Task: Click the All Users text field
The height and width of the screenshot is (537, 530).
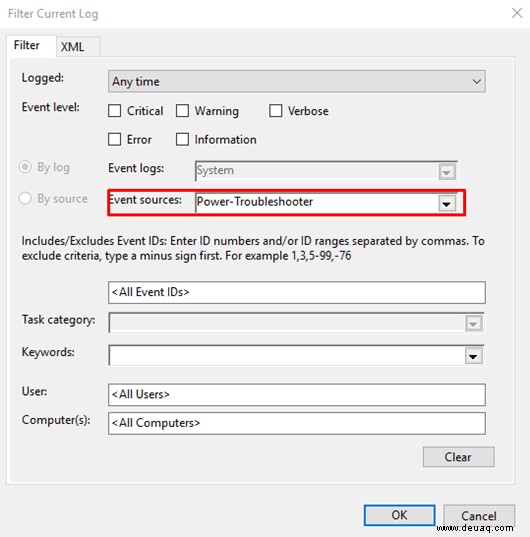Action: [x=296, y=395]
